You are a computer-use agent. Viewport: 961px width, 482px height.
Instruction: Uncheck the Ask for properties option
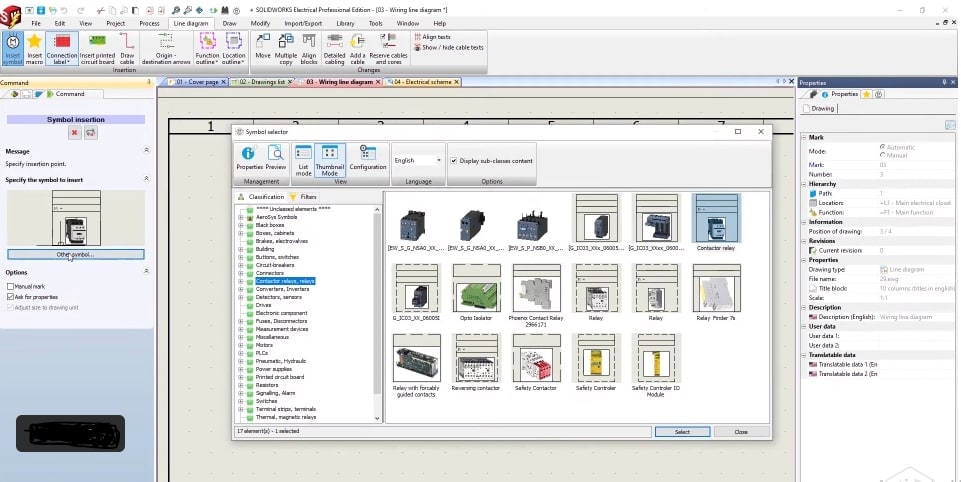10,297
